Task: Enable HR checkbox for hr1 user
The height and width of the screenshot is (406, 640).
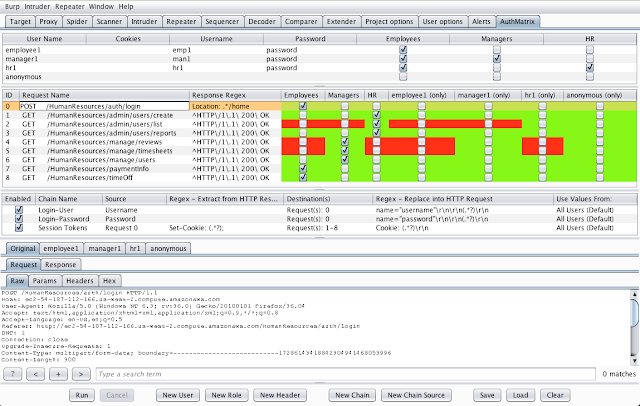Action: tap(591, 66)
